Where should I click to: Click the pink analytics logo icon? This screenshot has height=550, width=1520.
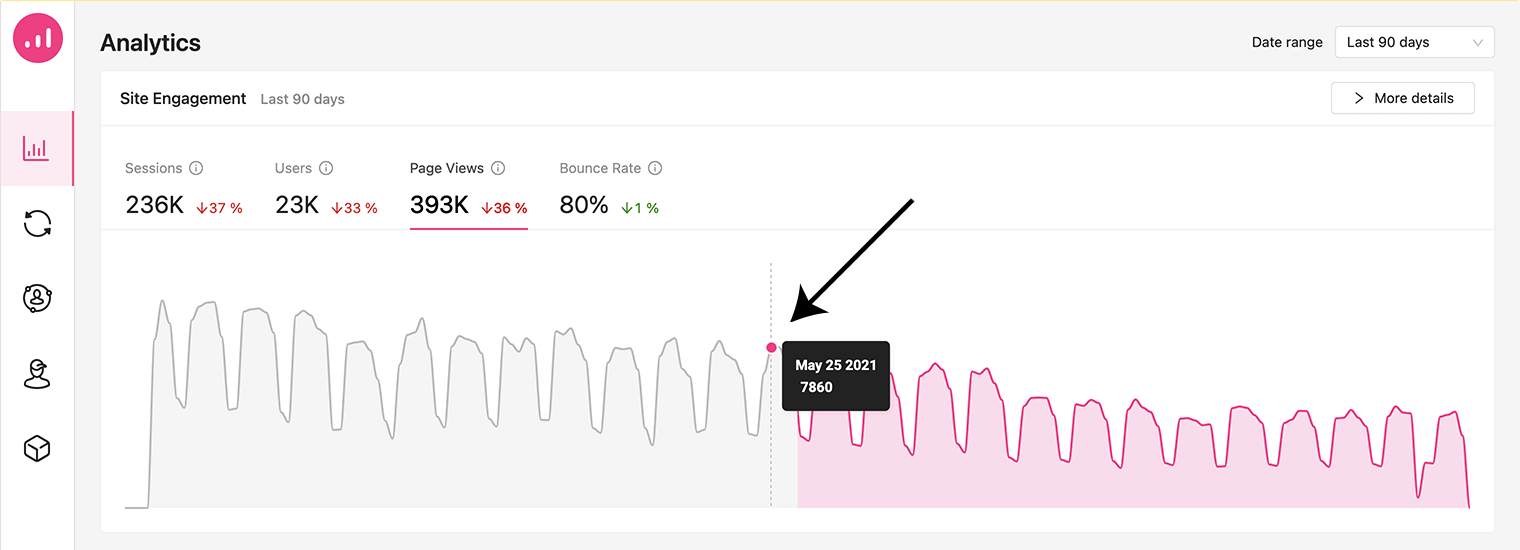point(37,38)
